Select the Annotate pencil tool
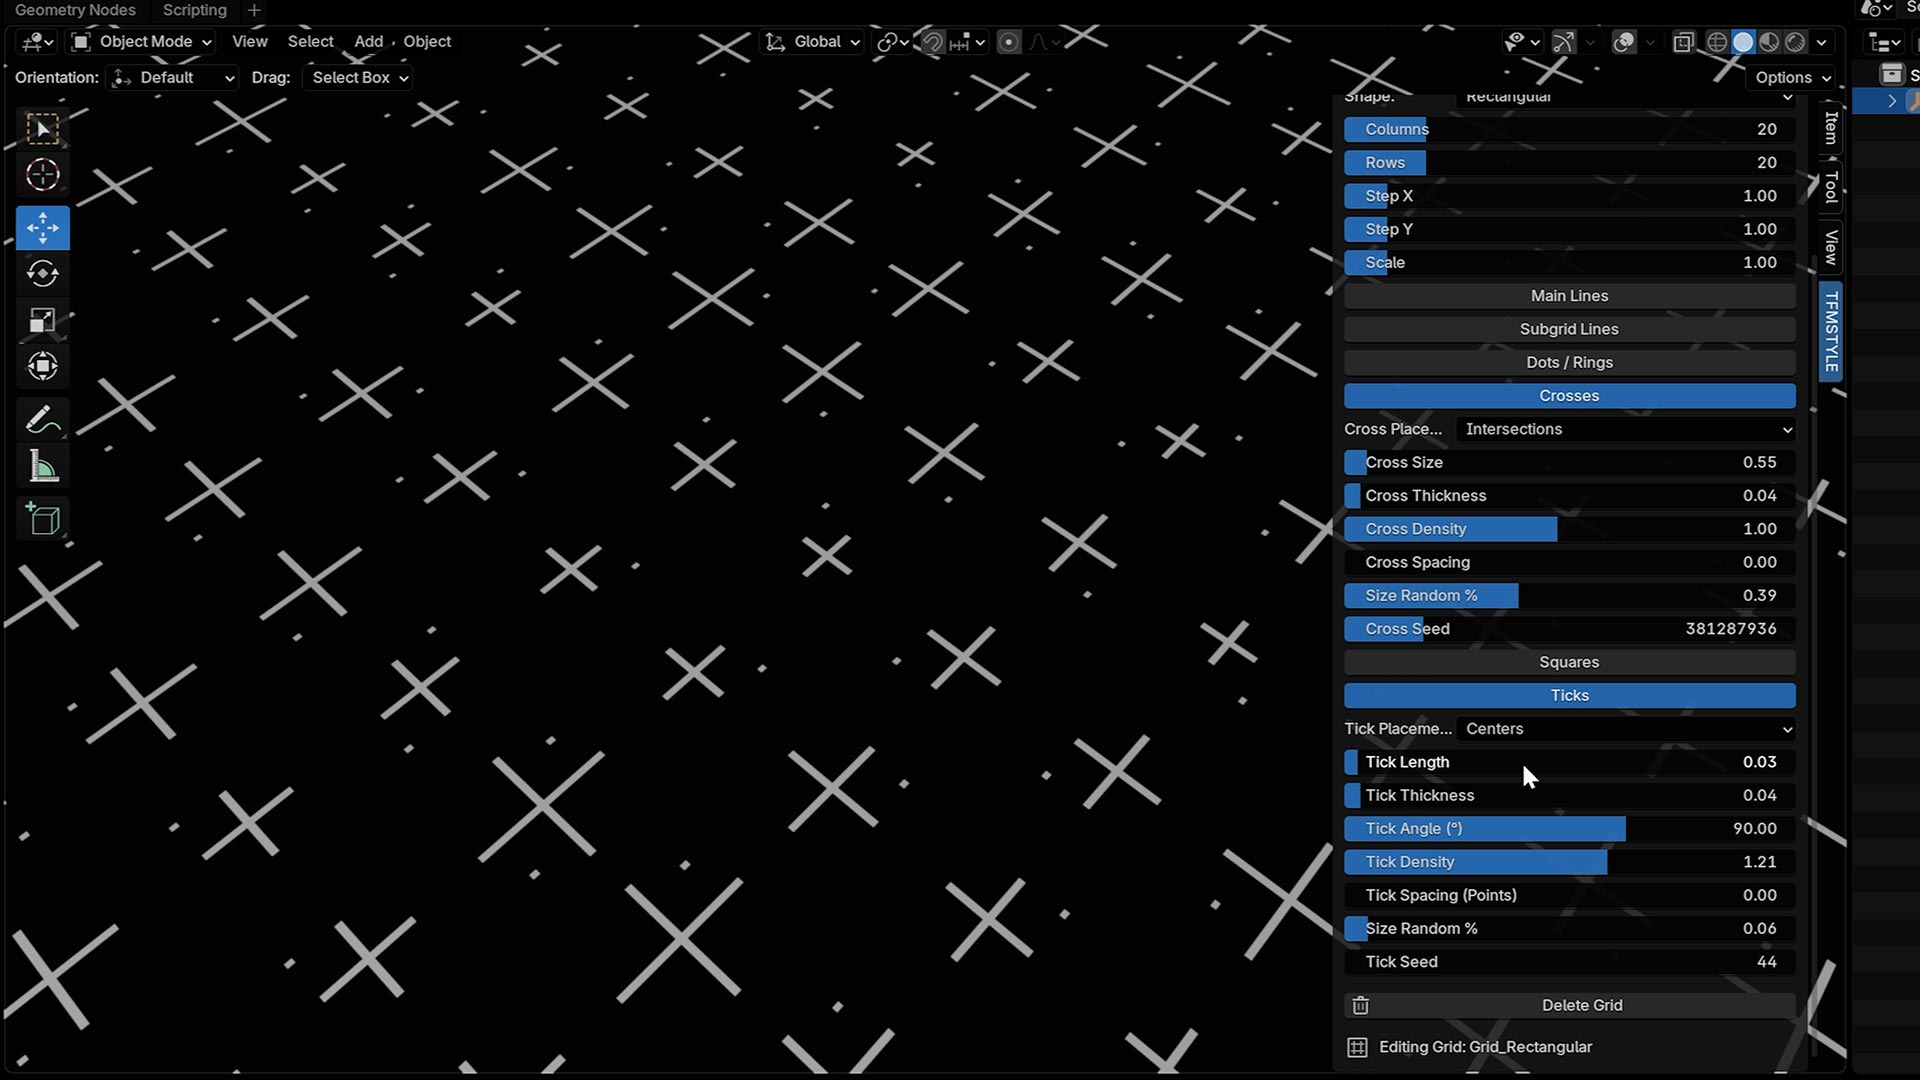 42,420
